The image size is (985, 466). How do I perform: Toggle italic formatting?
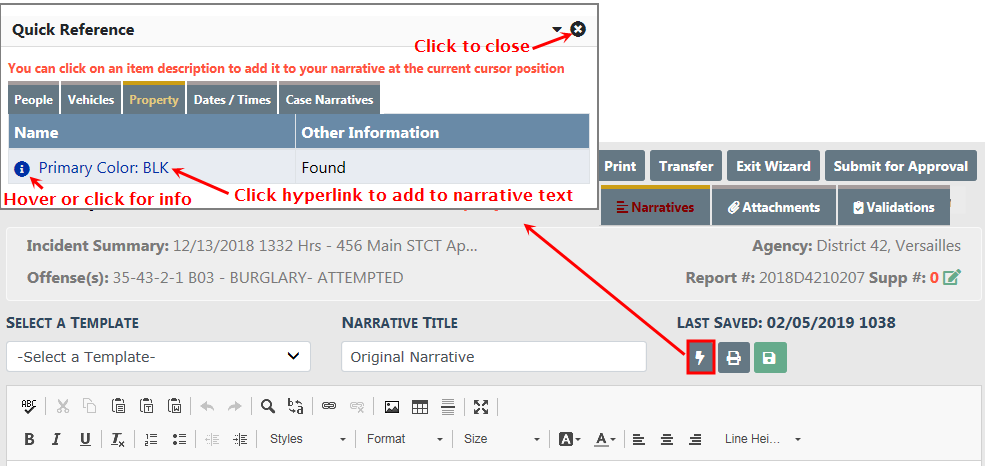[57, 439]
